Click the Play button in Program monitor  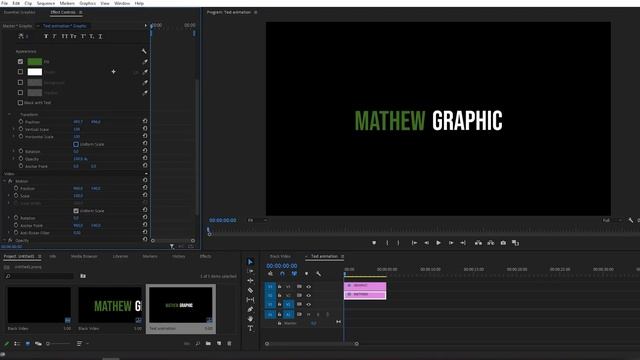pos(438,243)
